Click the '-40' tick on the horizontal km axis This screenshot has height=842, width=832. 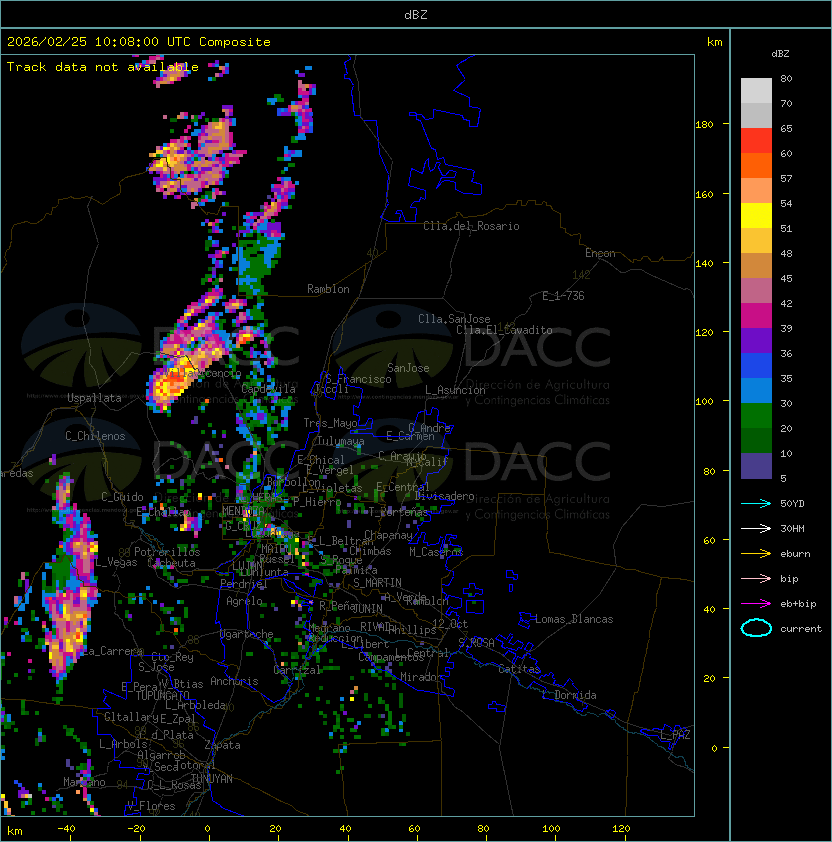[66, 829]
